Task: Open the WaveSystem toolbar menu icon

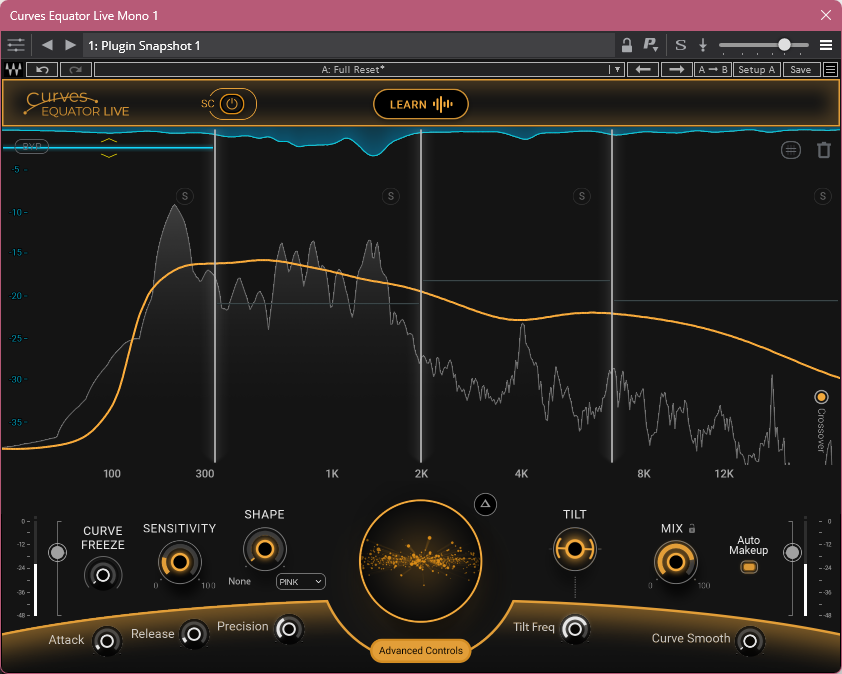Action: tap(830, 69)
